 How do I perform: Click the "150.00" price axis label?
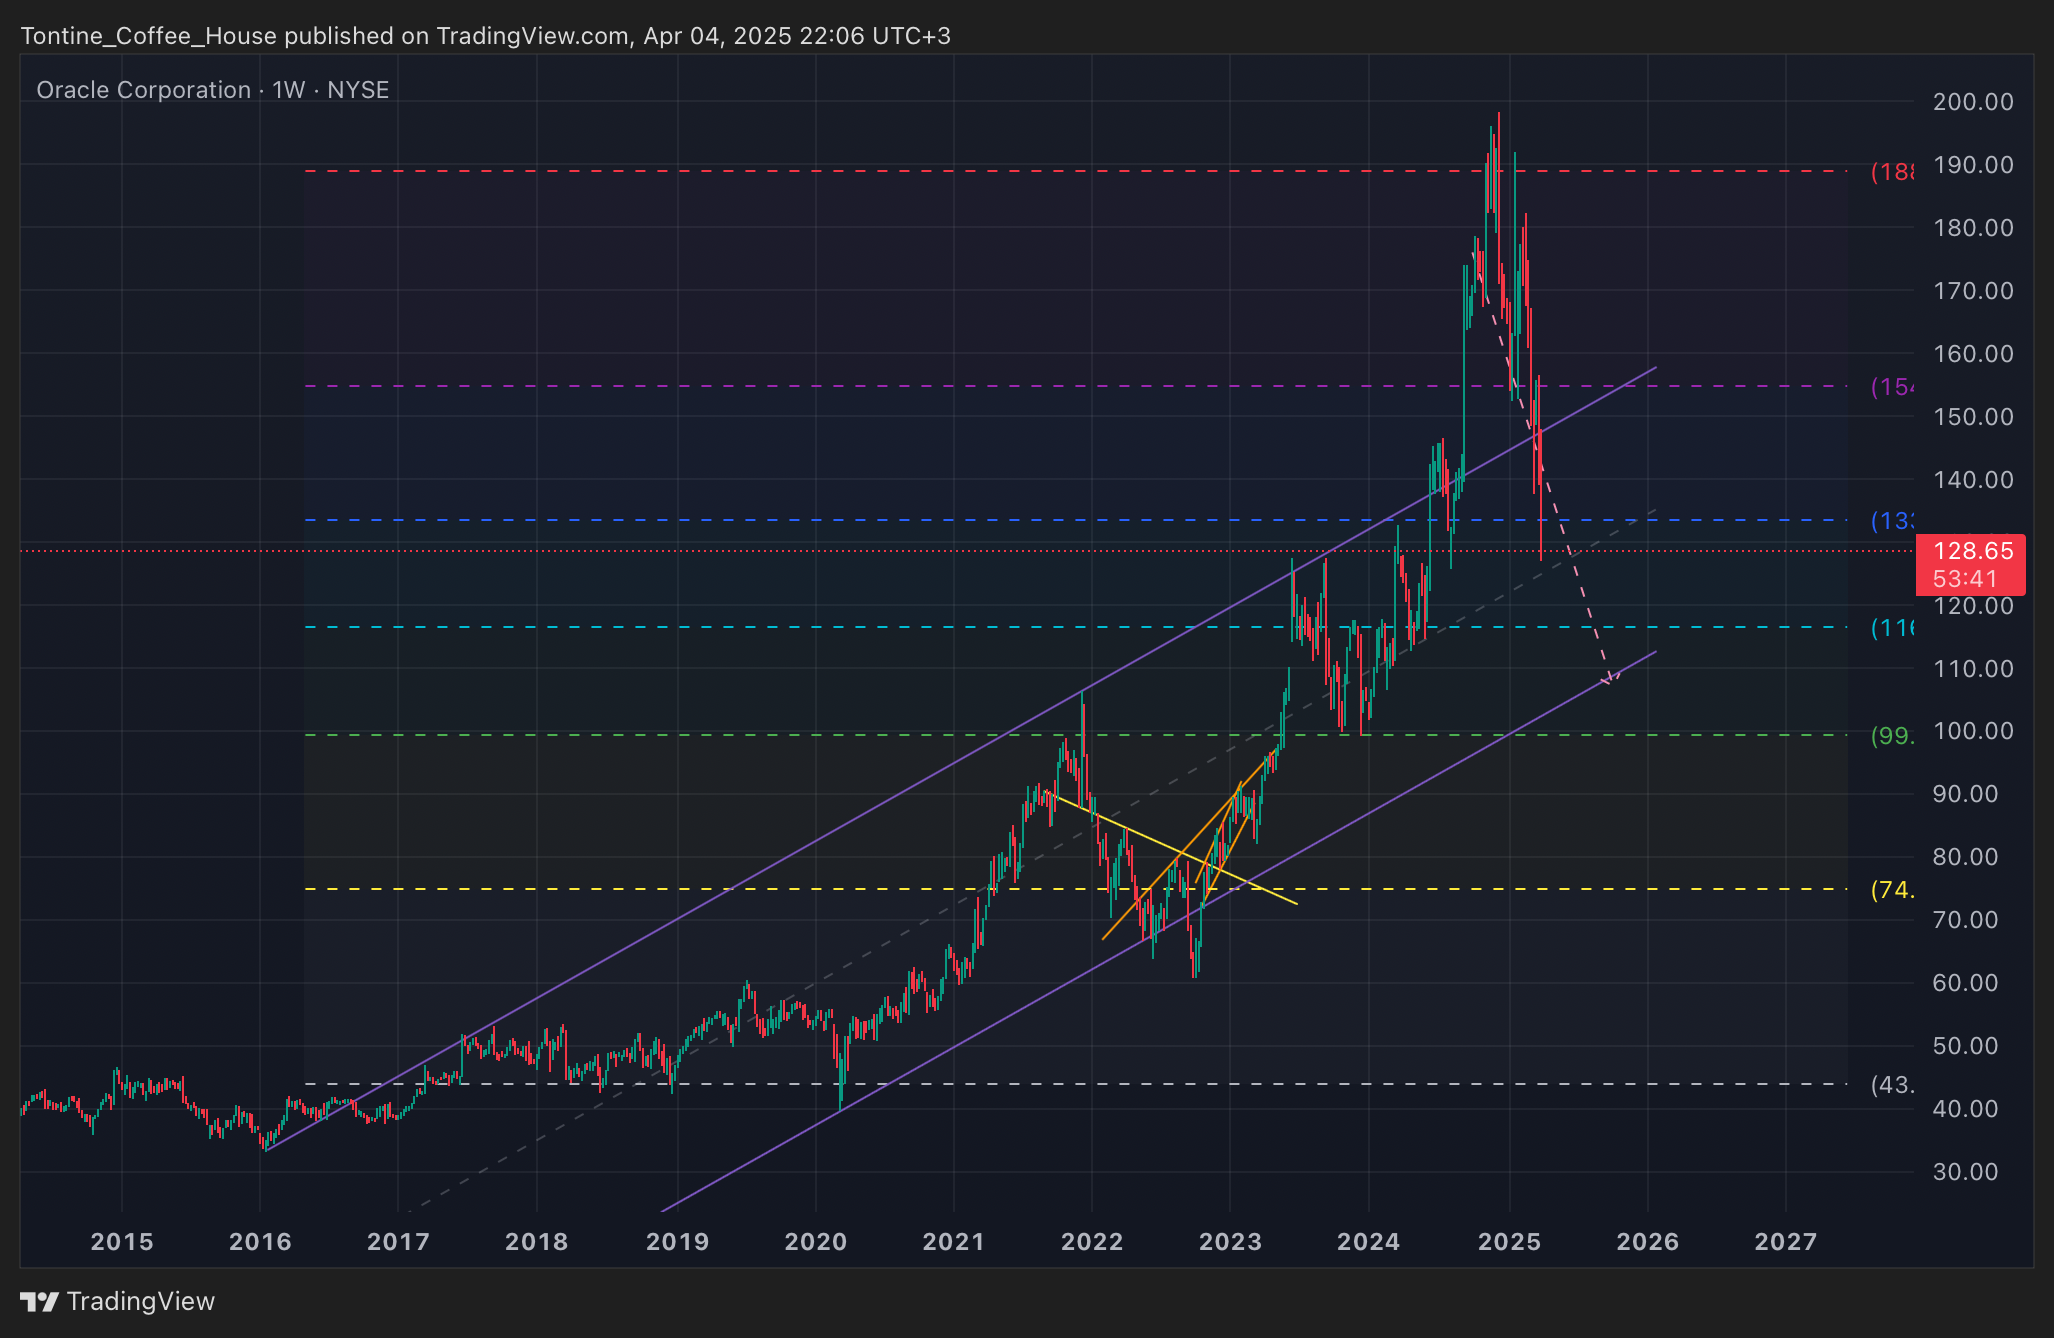[x=1973, y=417]
